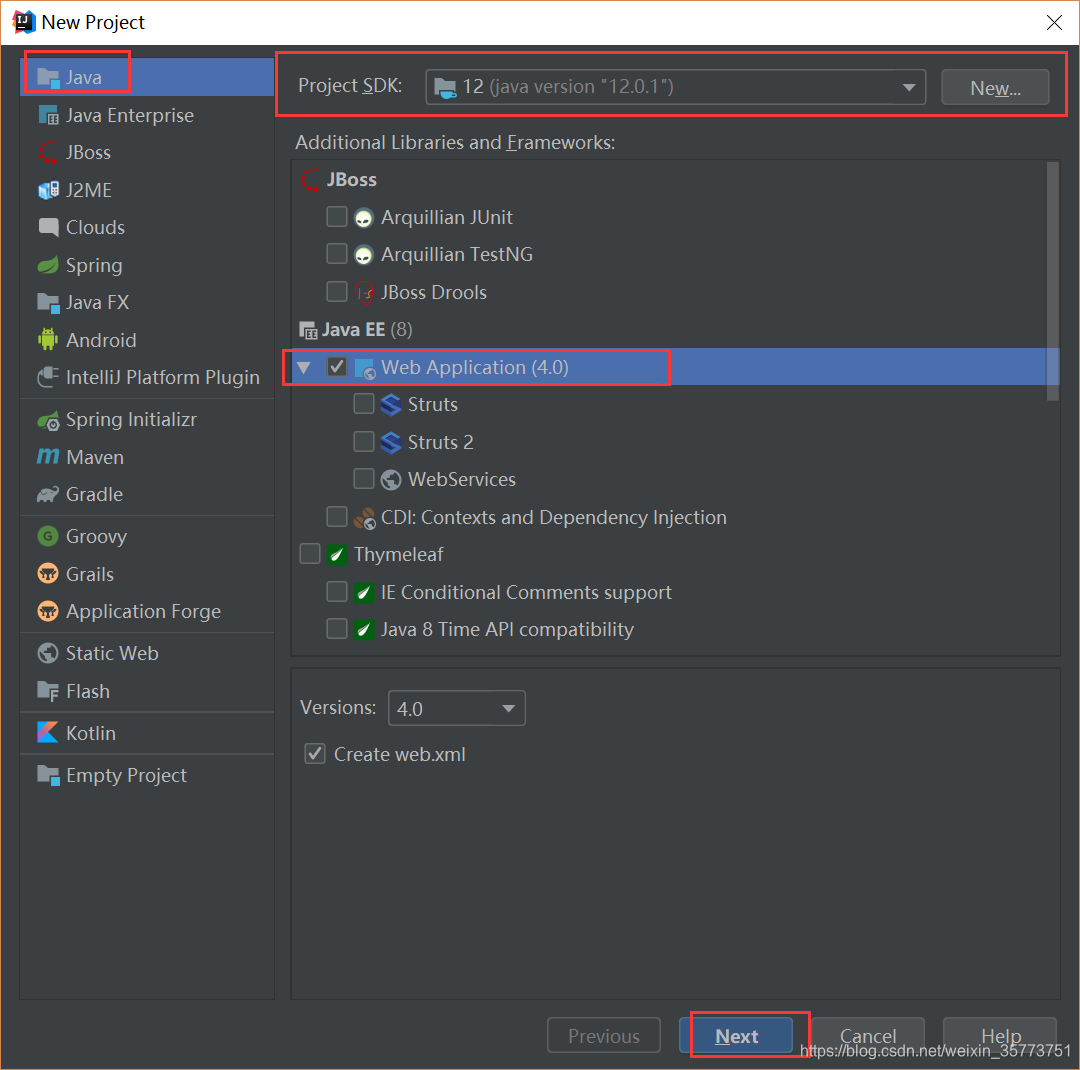The image size is (1080, 1070).
Task: Select Gradle project type
Action: (x=147, y=495)
